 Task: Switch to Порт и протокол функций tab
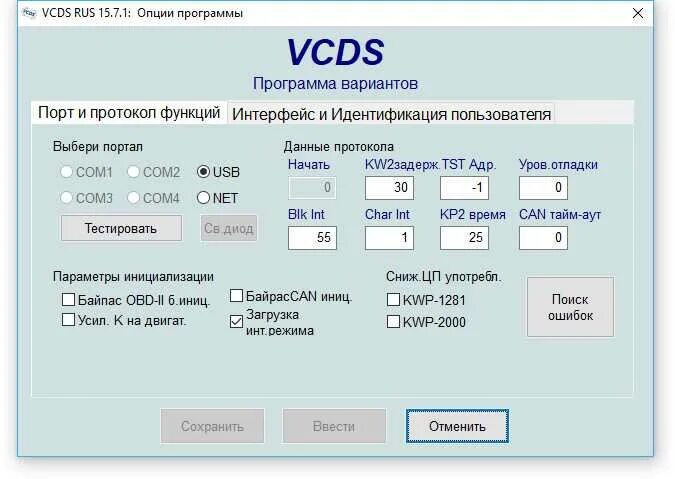pyautogui.click(x=129, y=113)
